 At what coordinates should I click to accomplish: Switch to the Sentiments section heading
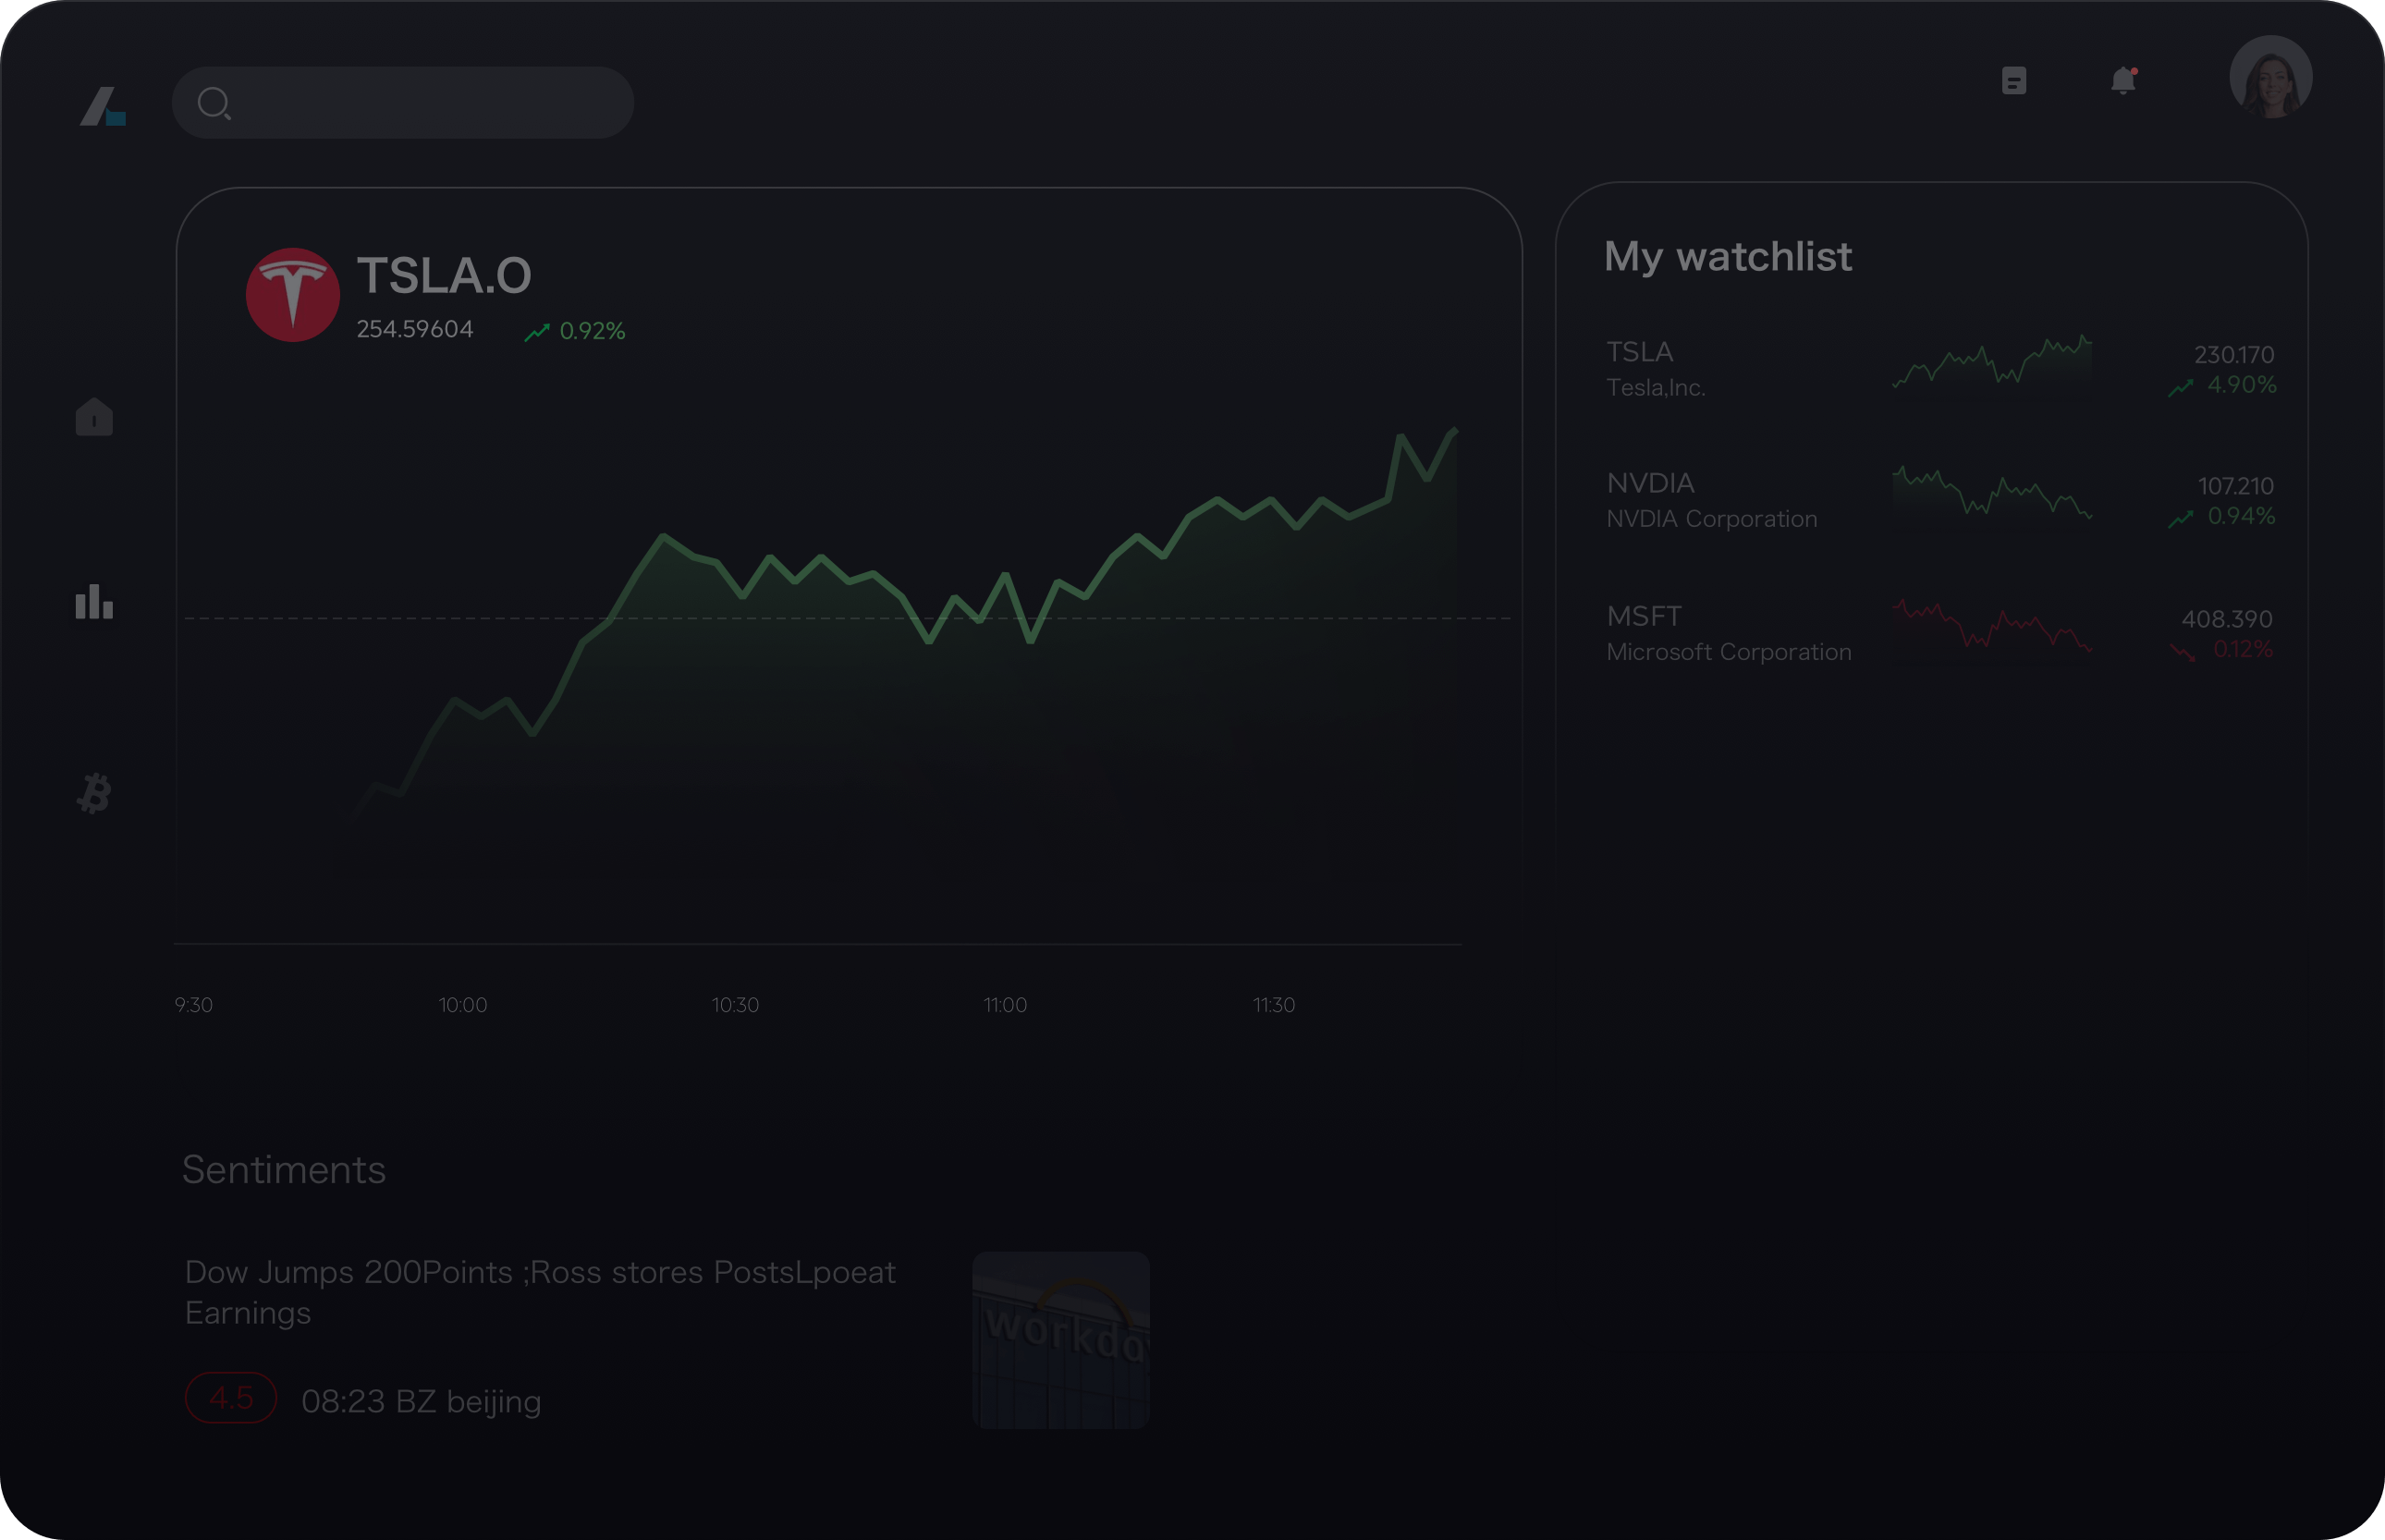click(283, 1170)
